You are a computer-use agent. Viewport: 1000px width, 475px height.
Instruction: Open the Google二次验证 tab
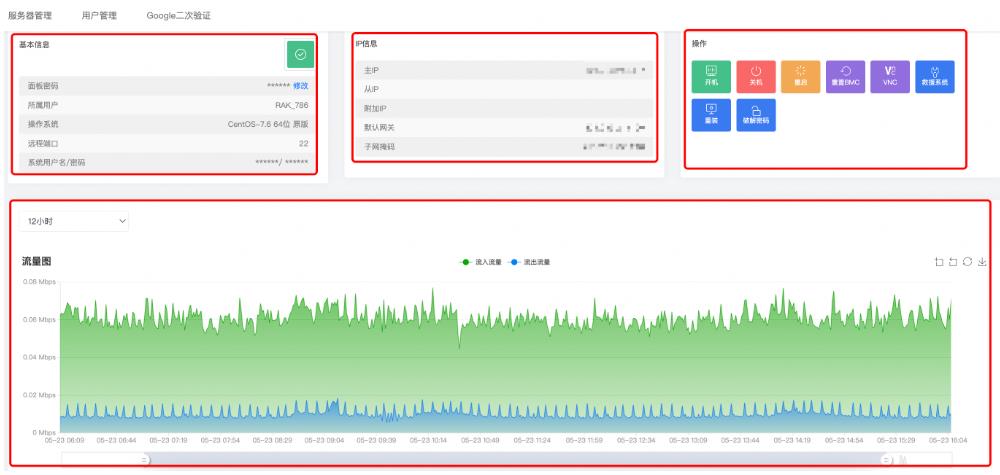tap(178, 16)
